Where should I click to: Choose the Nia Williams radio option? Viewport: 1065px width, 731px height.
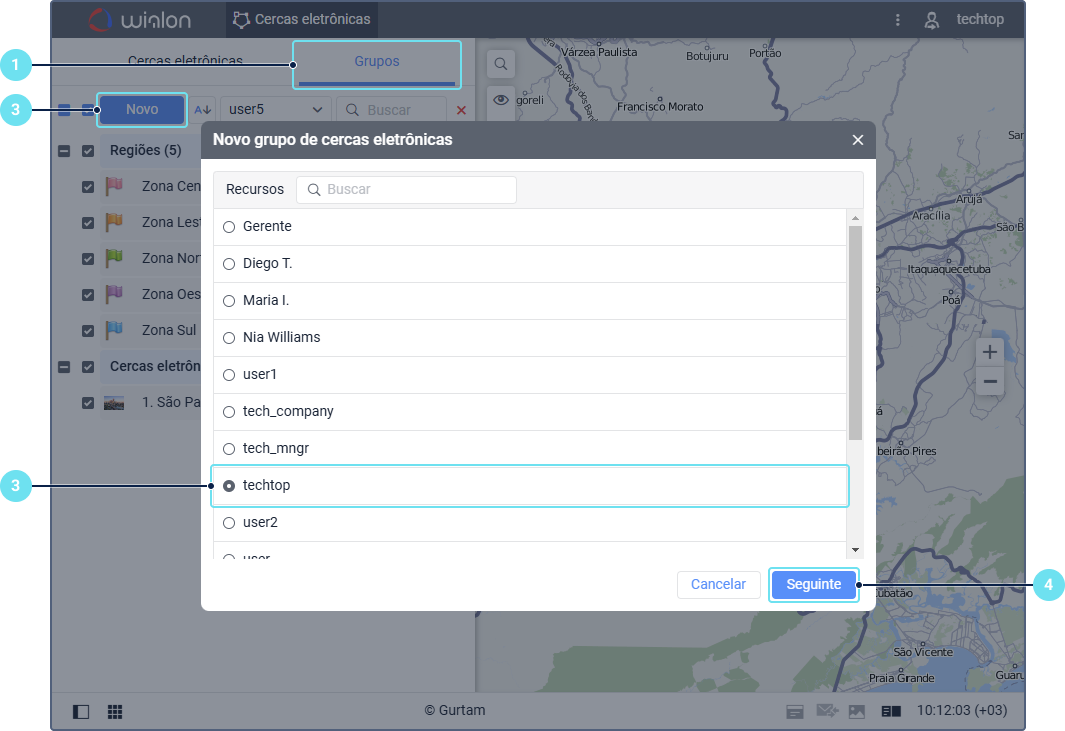[x=229, y=338]
